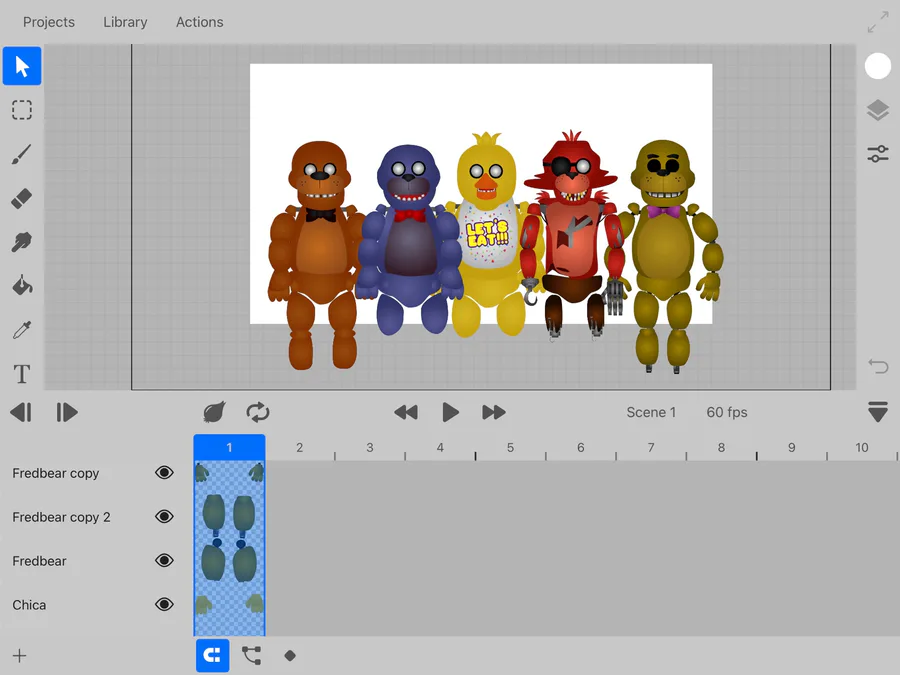Hide the Fredbear copy layer

pos(164,472)
